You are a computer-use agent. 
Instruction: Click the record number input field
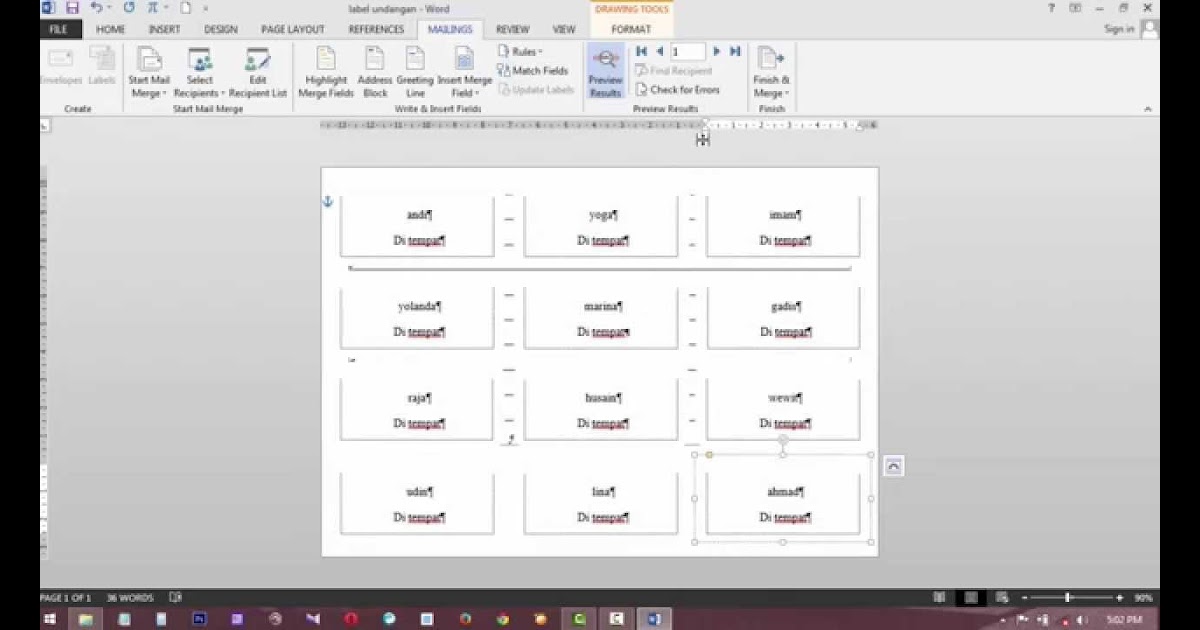click(x=687, y=51)
